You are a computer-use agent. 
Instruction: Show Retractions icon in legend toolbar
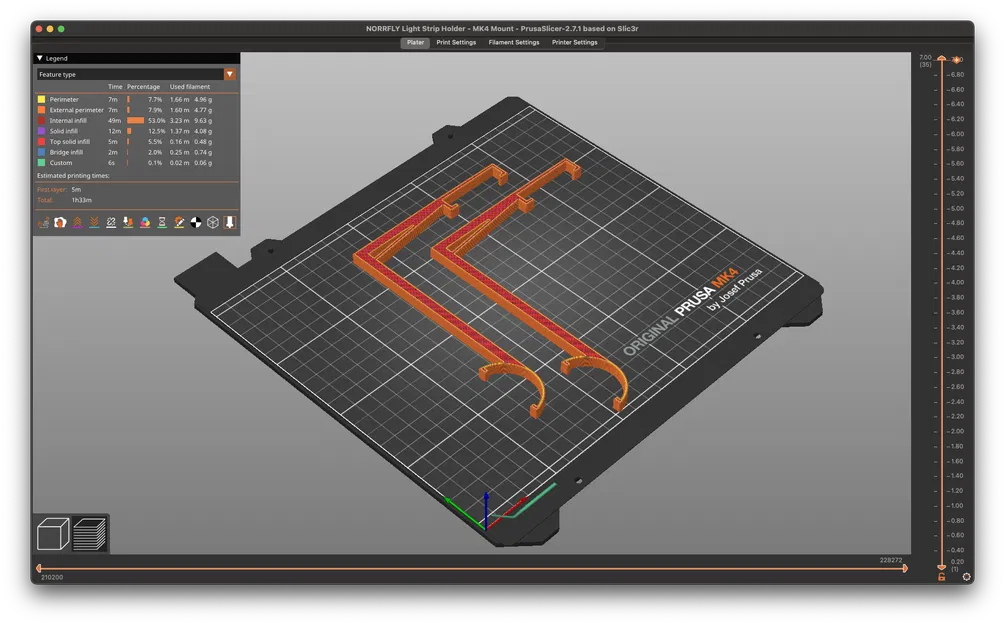coord(77,222)
